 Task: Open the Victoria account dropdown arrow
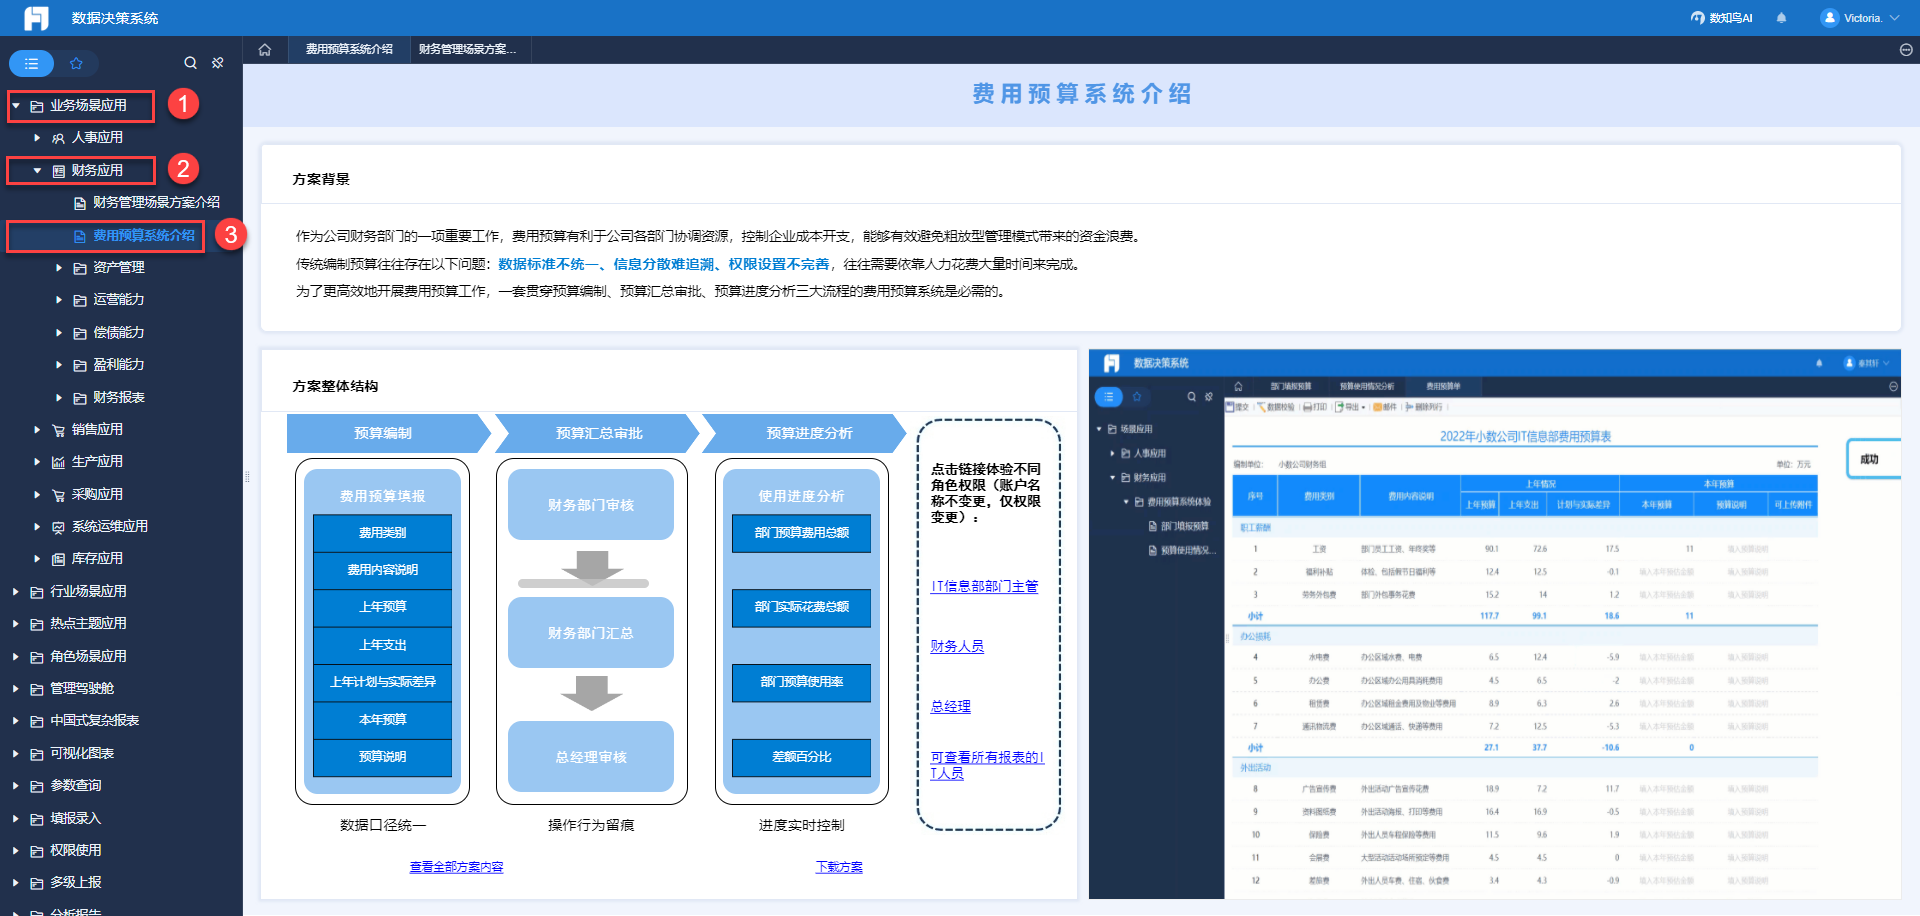click(x=1894, y=18)
